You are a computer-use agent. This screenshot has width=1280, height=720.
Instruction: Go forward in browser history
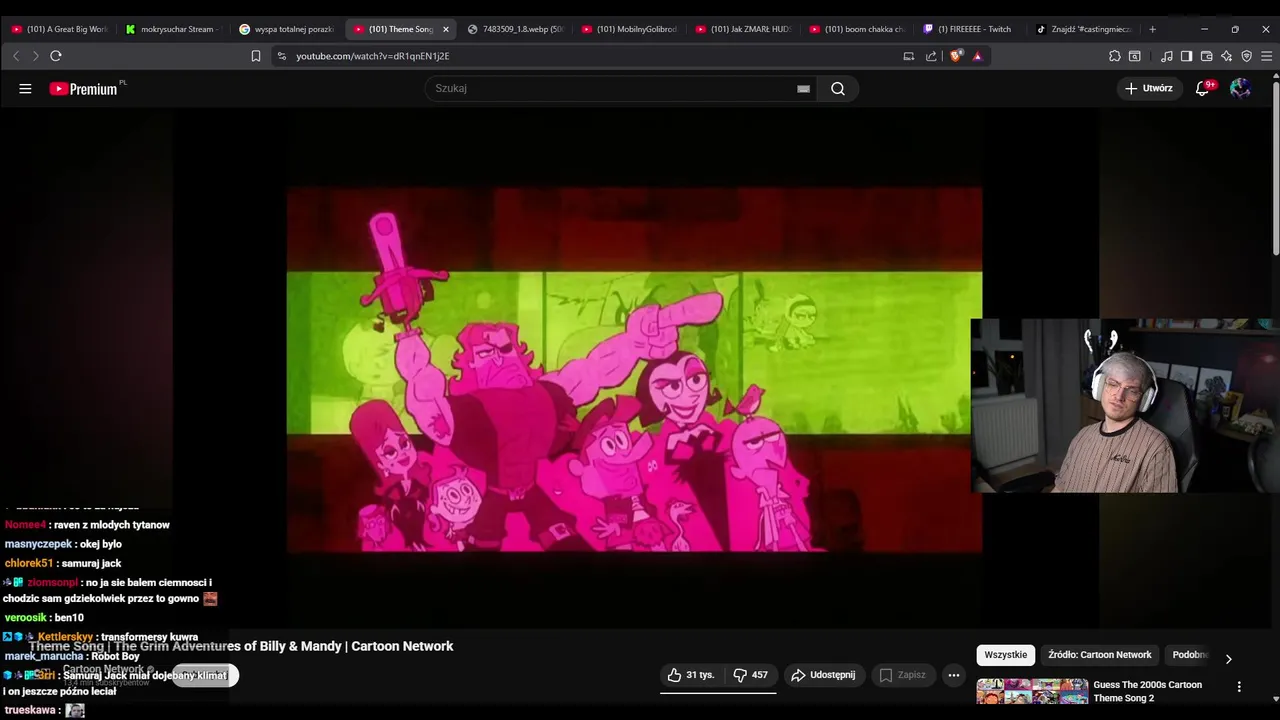coord(35,56)
